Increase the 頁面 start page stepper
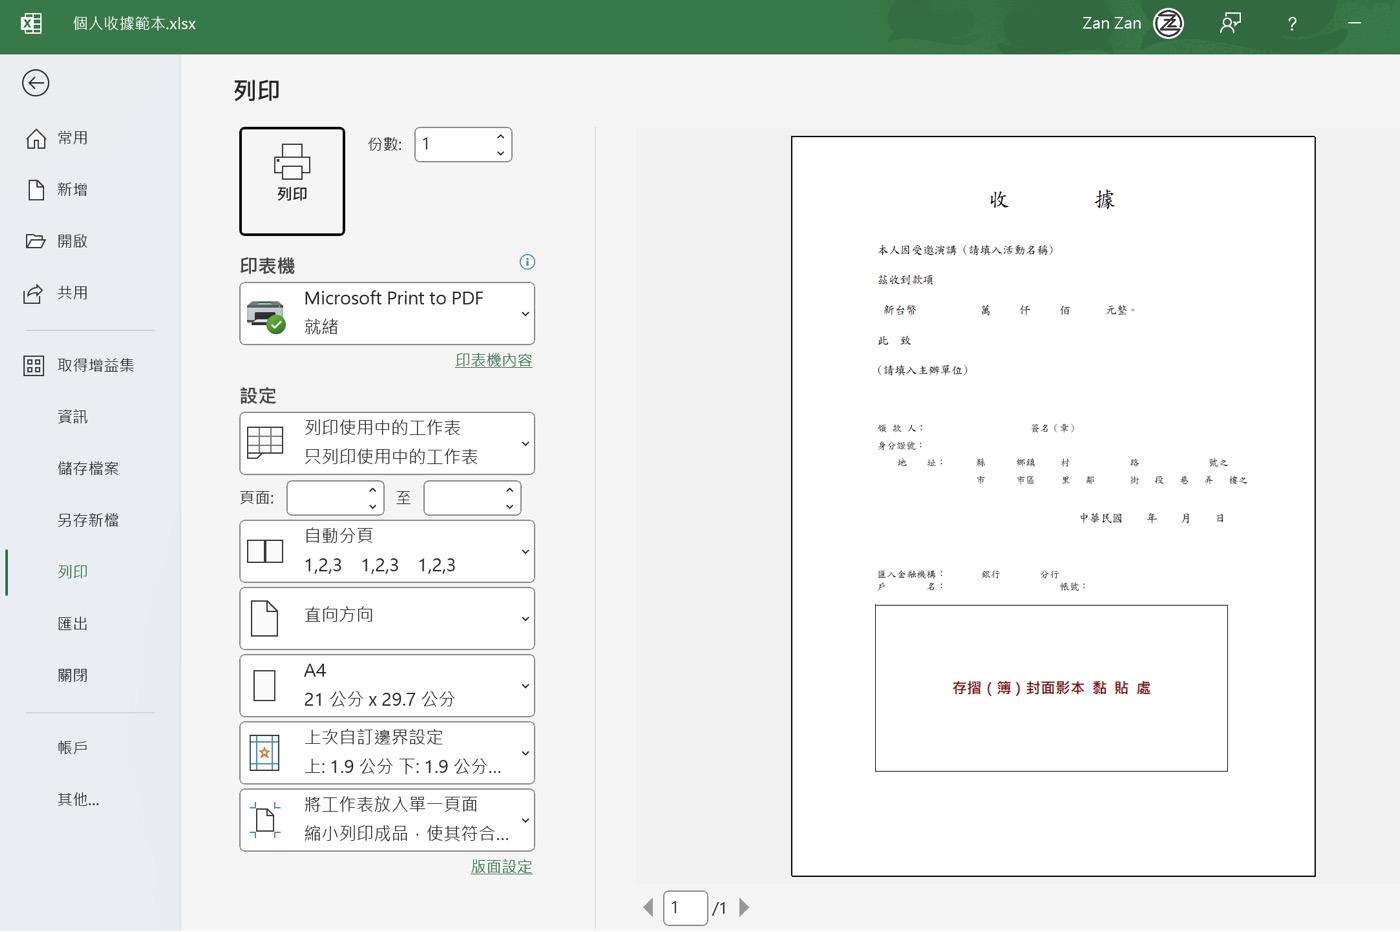Image resolution: width=1400 pixels, height=932 pixels. click(x=372, y=490)
